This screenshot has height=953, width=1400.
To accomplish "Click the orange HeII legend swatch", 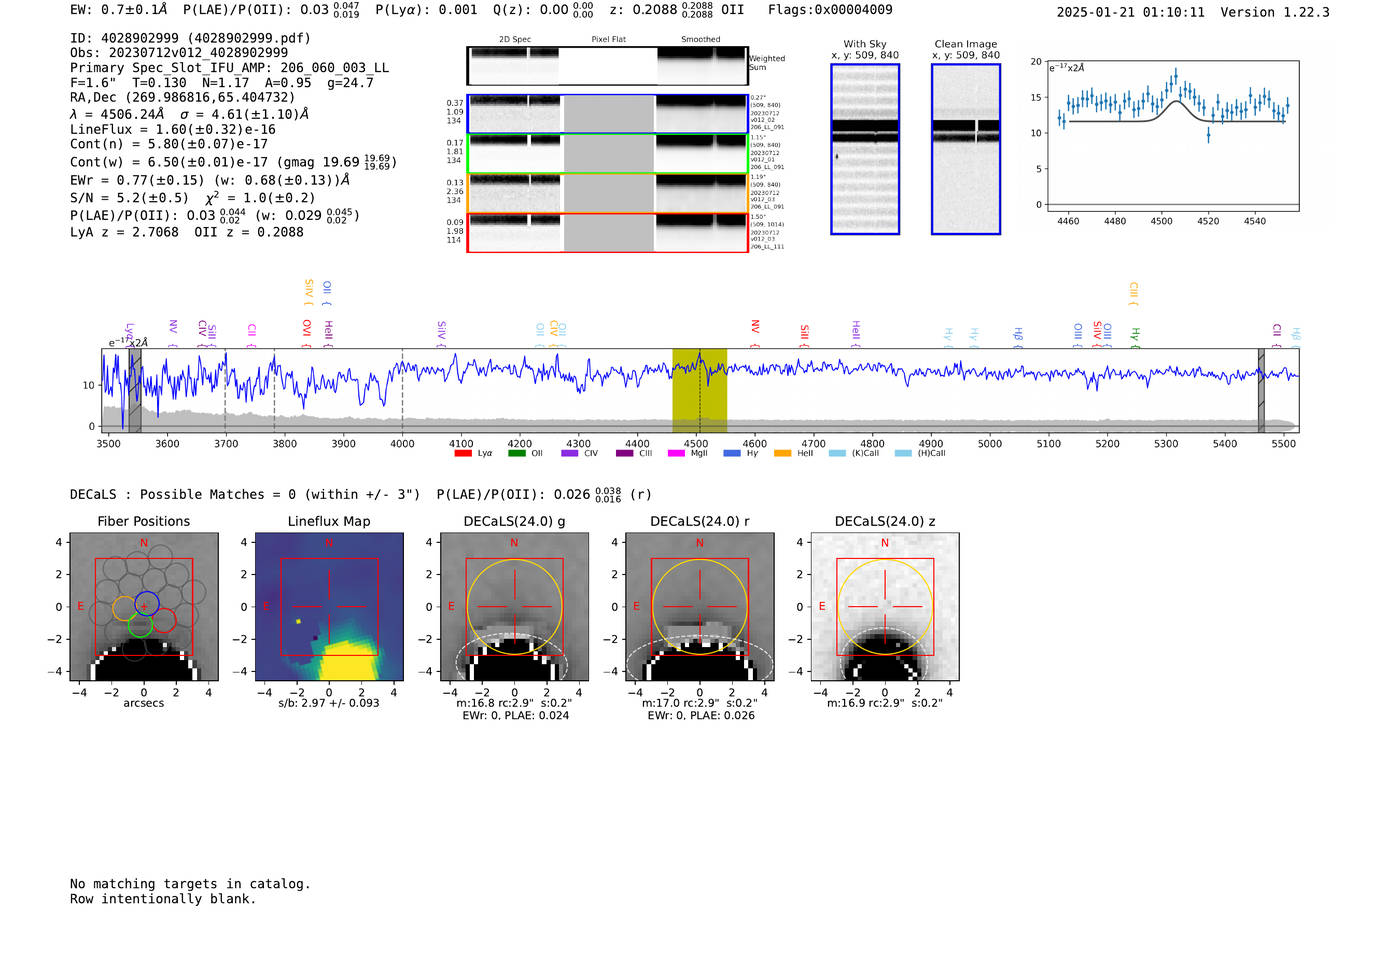I will [x=782, y=453].
